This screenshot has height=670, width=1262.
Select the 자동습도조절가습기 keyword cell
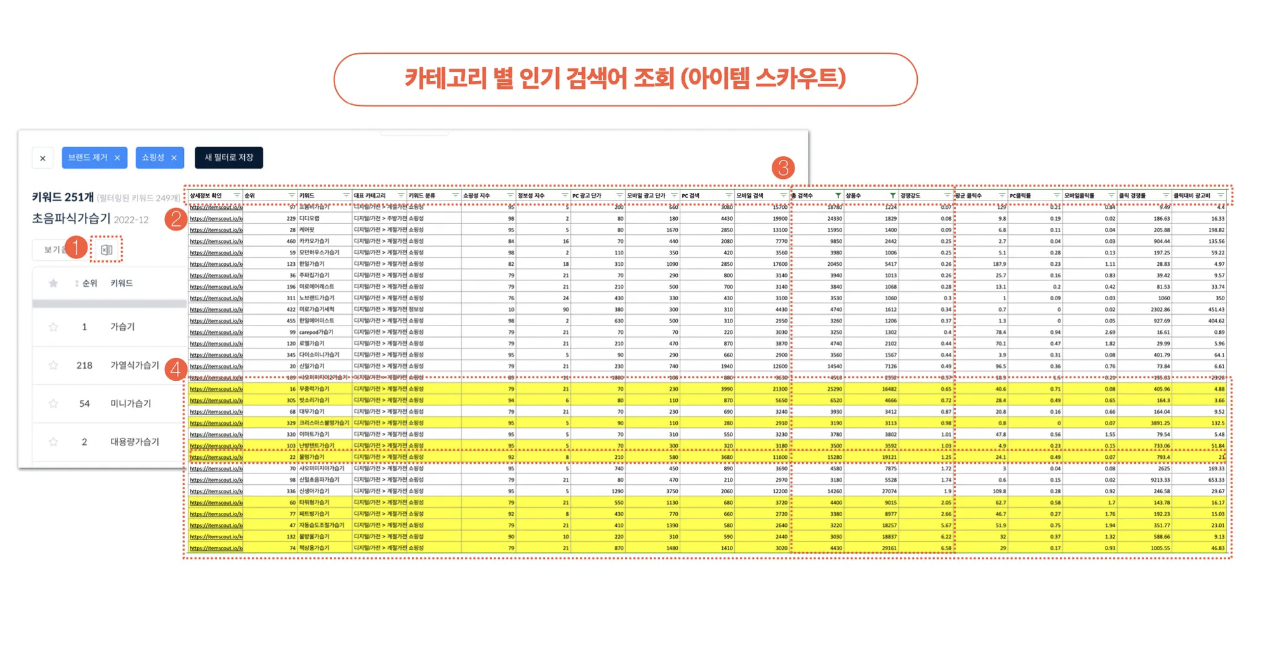(x=325, y=524)
